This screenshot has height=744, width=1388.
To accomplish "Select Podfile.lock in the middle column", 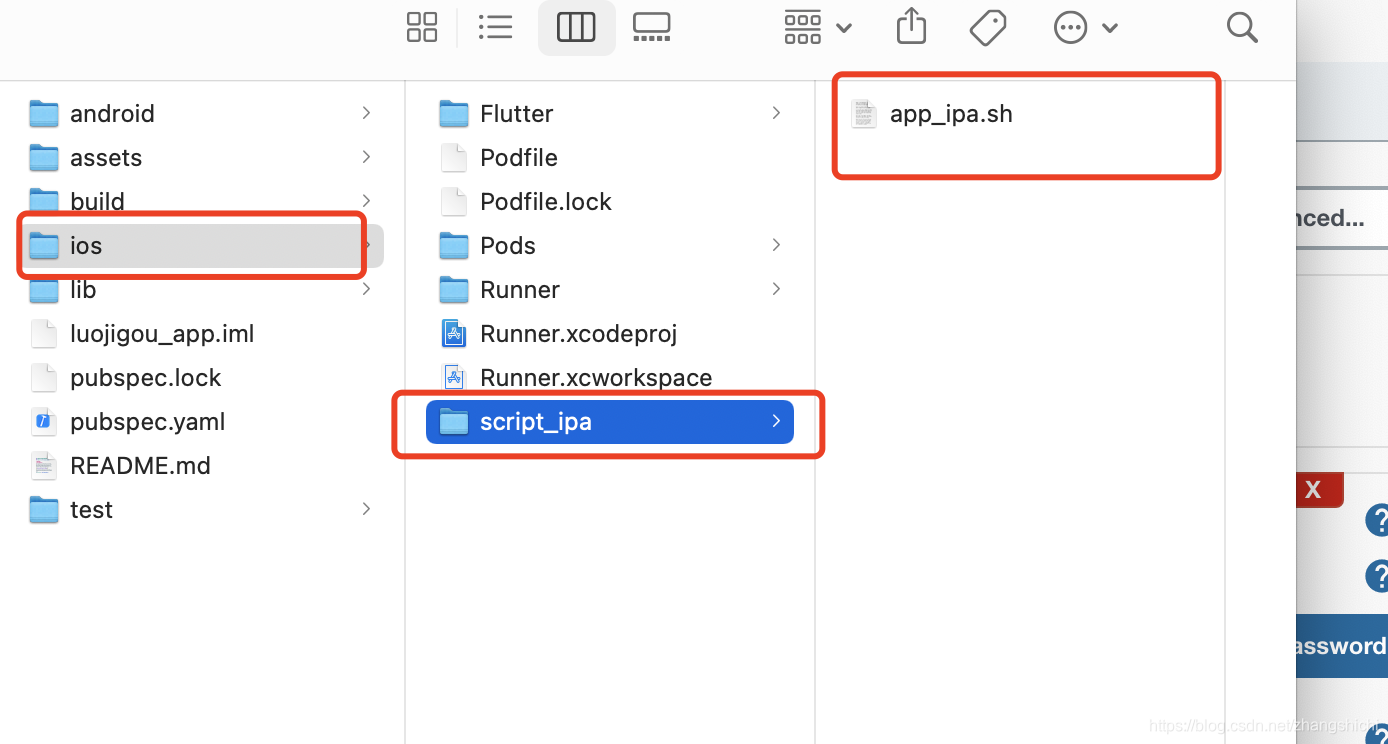I will pyautogui.click(x=545, y=201).
